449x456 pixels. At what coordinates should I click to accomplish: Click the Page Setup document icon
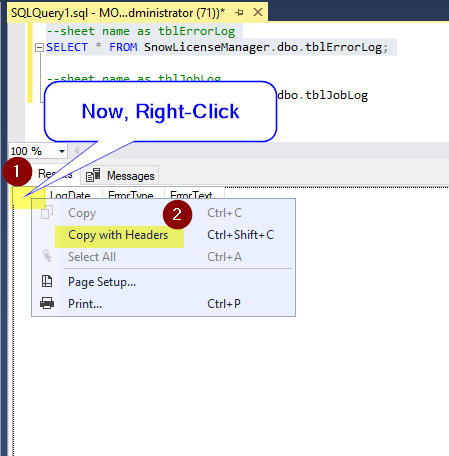coord(47,281)
